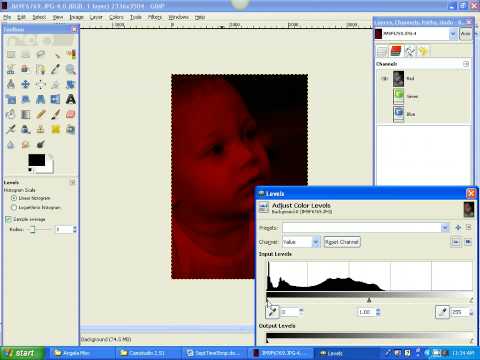Add current settings to Levels presets
Screen dimensions: 480x360
click(x=458, y=227)
